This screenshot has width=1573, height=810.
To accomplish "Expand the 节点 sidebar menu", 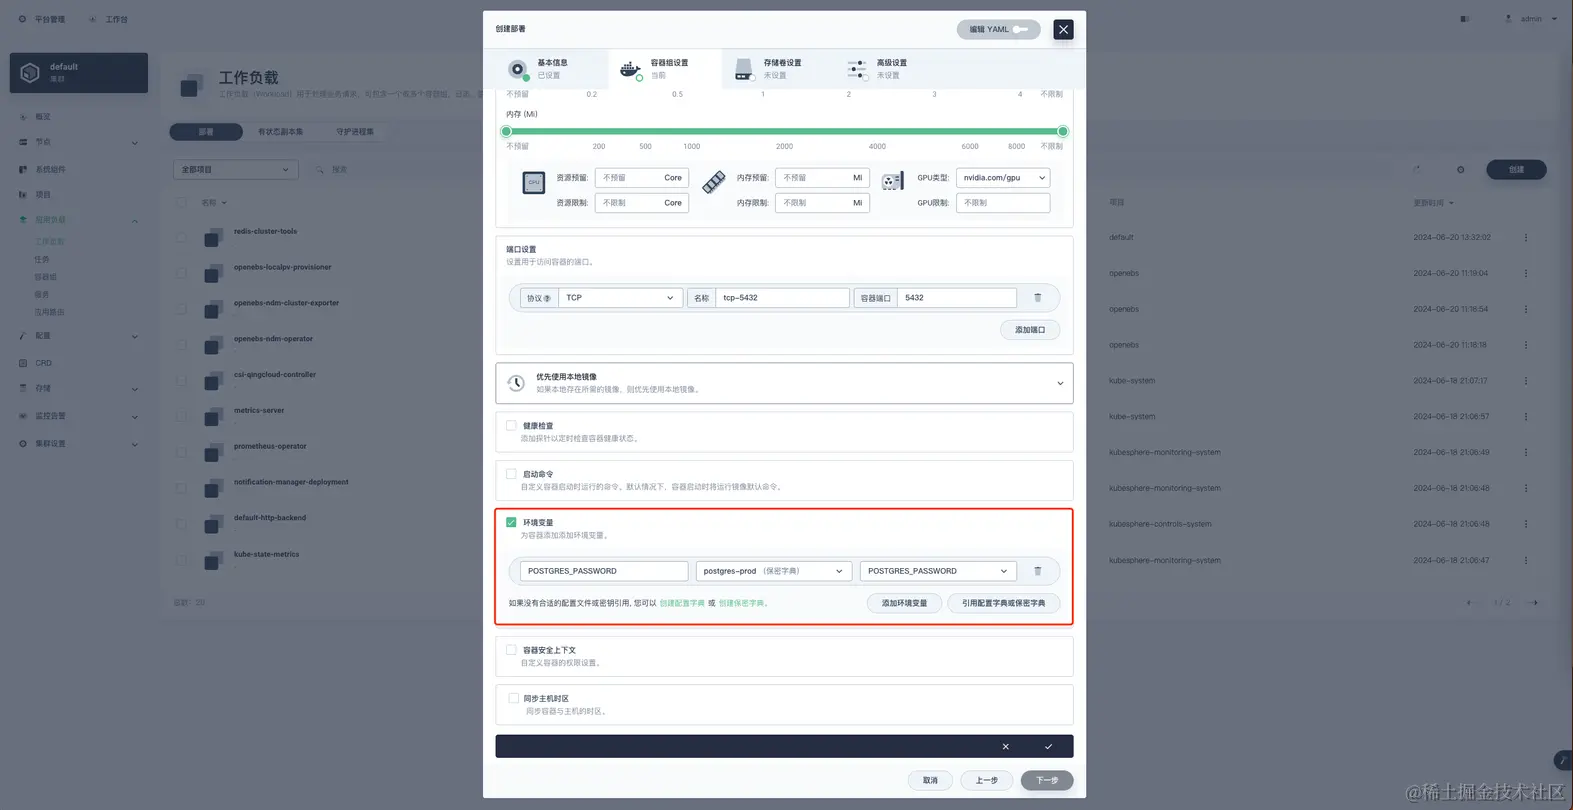I will 78,142.
